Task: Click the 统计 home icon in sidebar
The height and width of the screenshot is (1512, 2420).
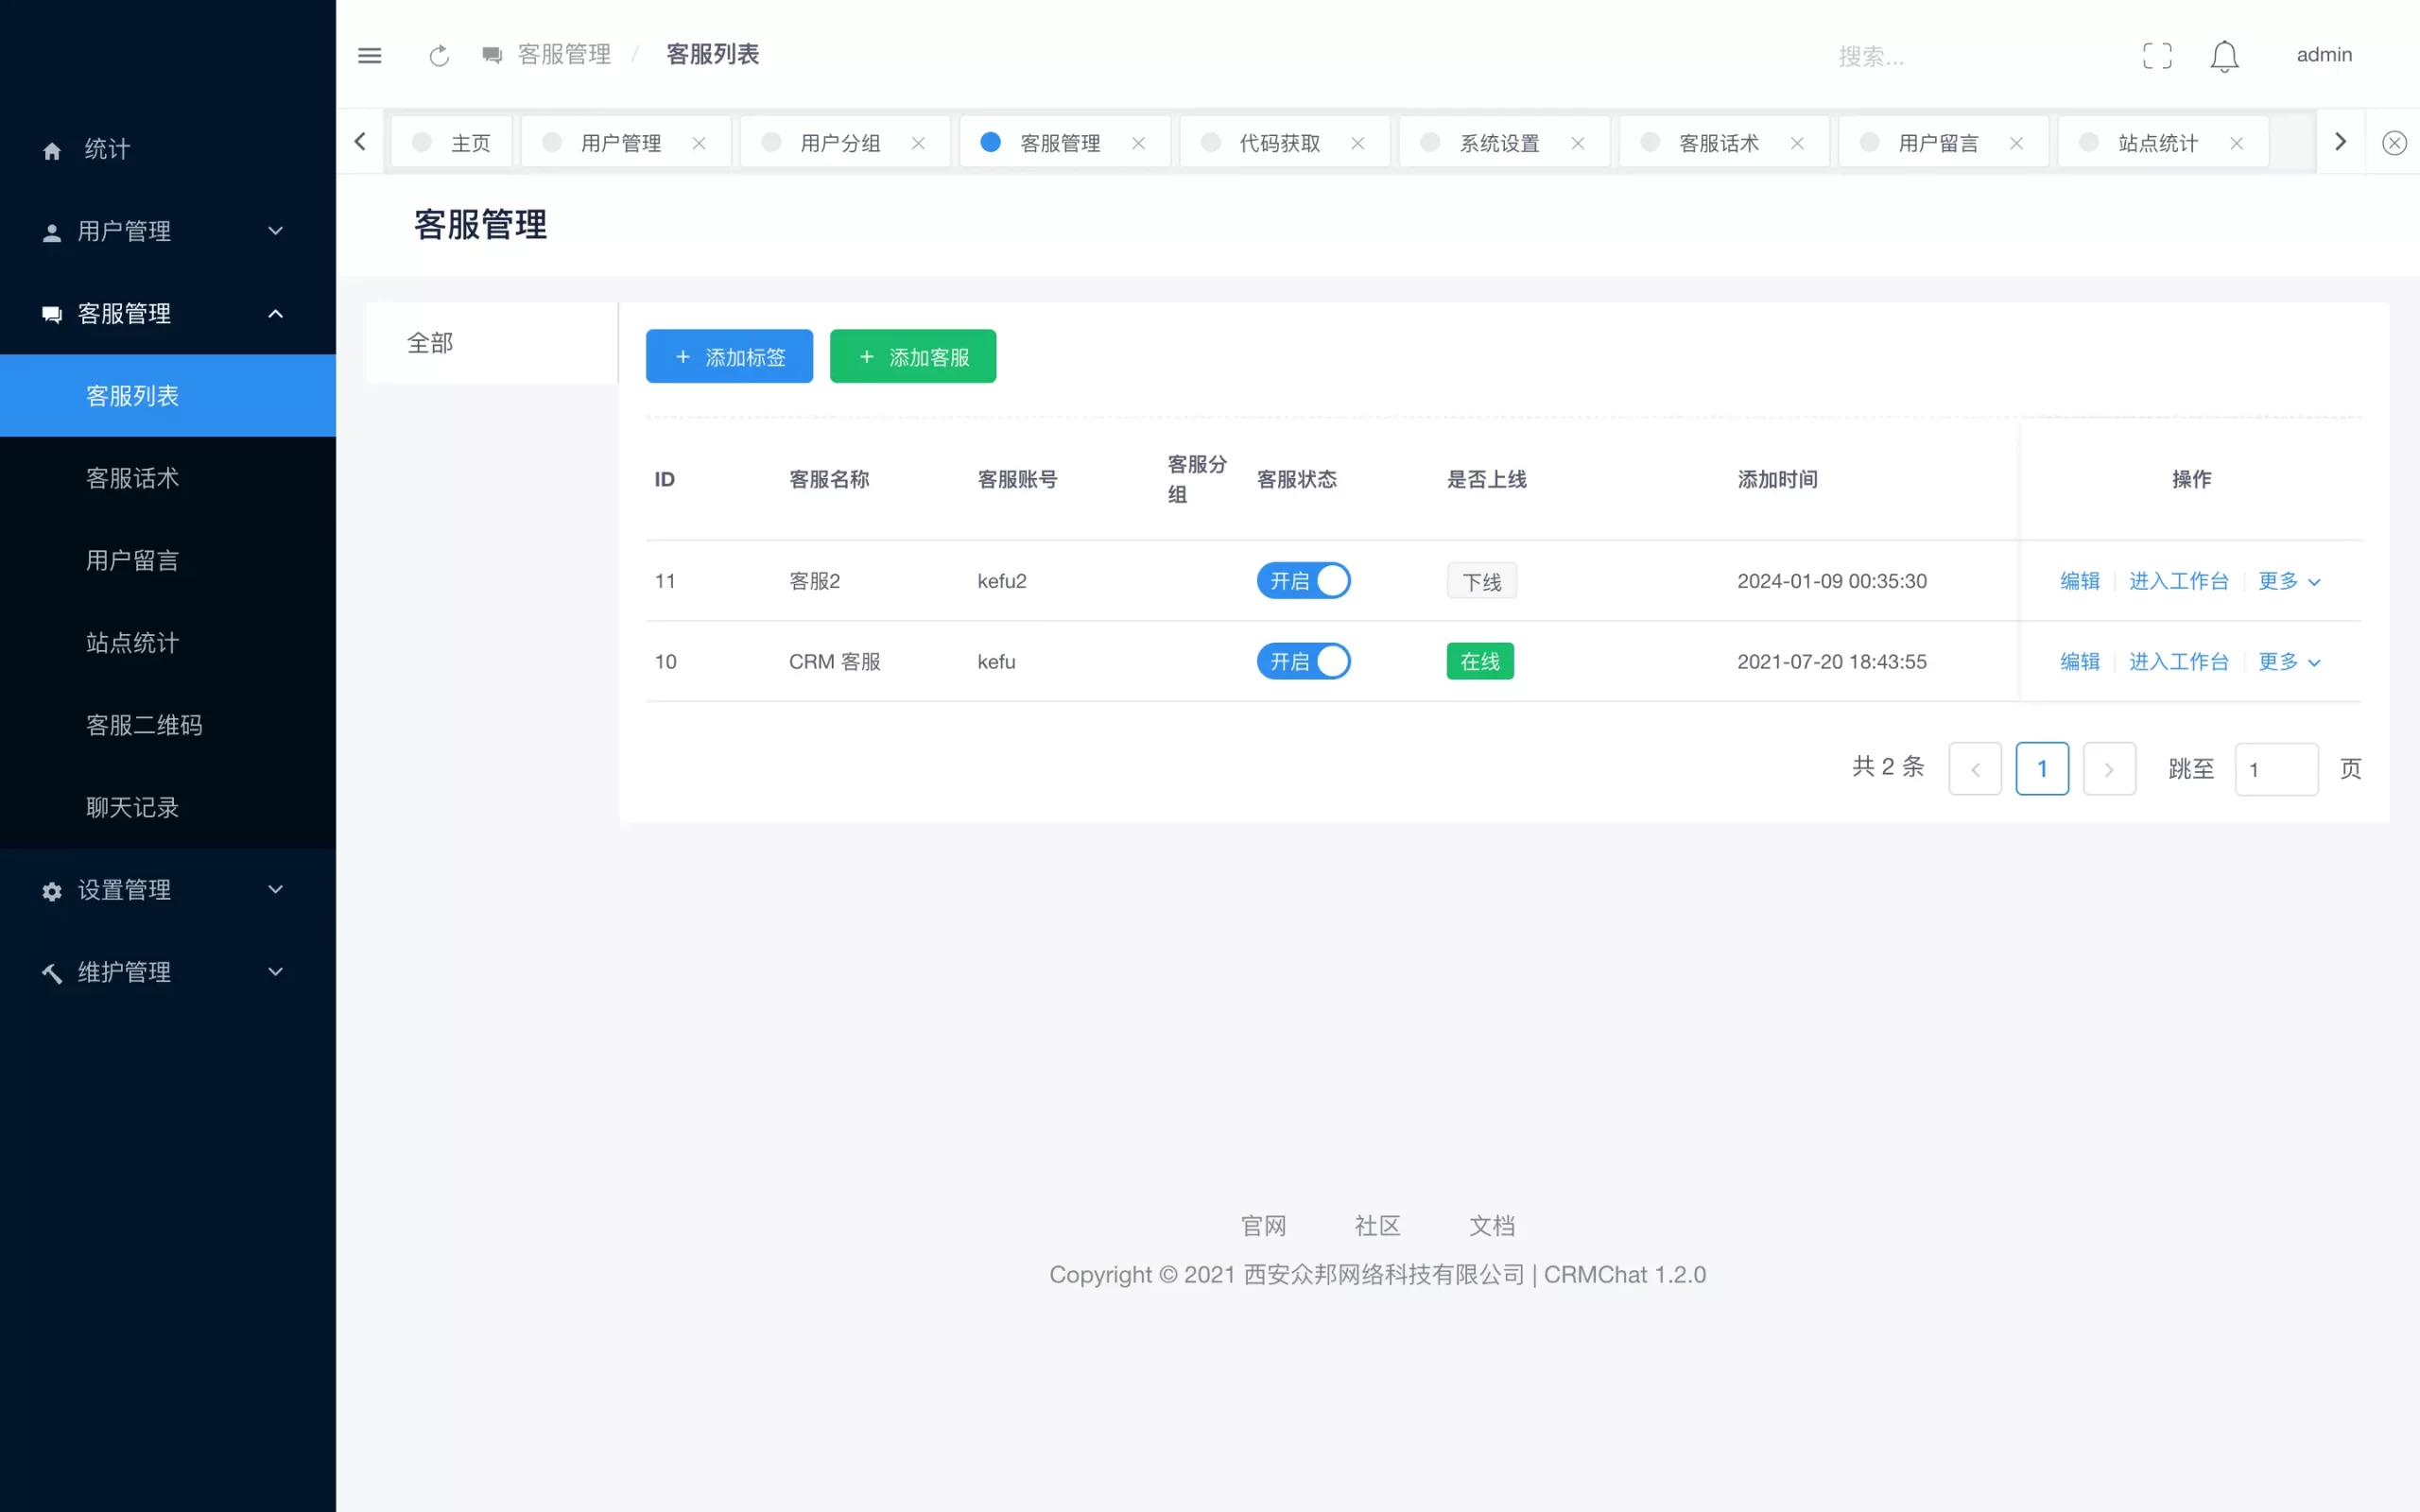Action: [x=52, y=150]
